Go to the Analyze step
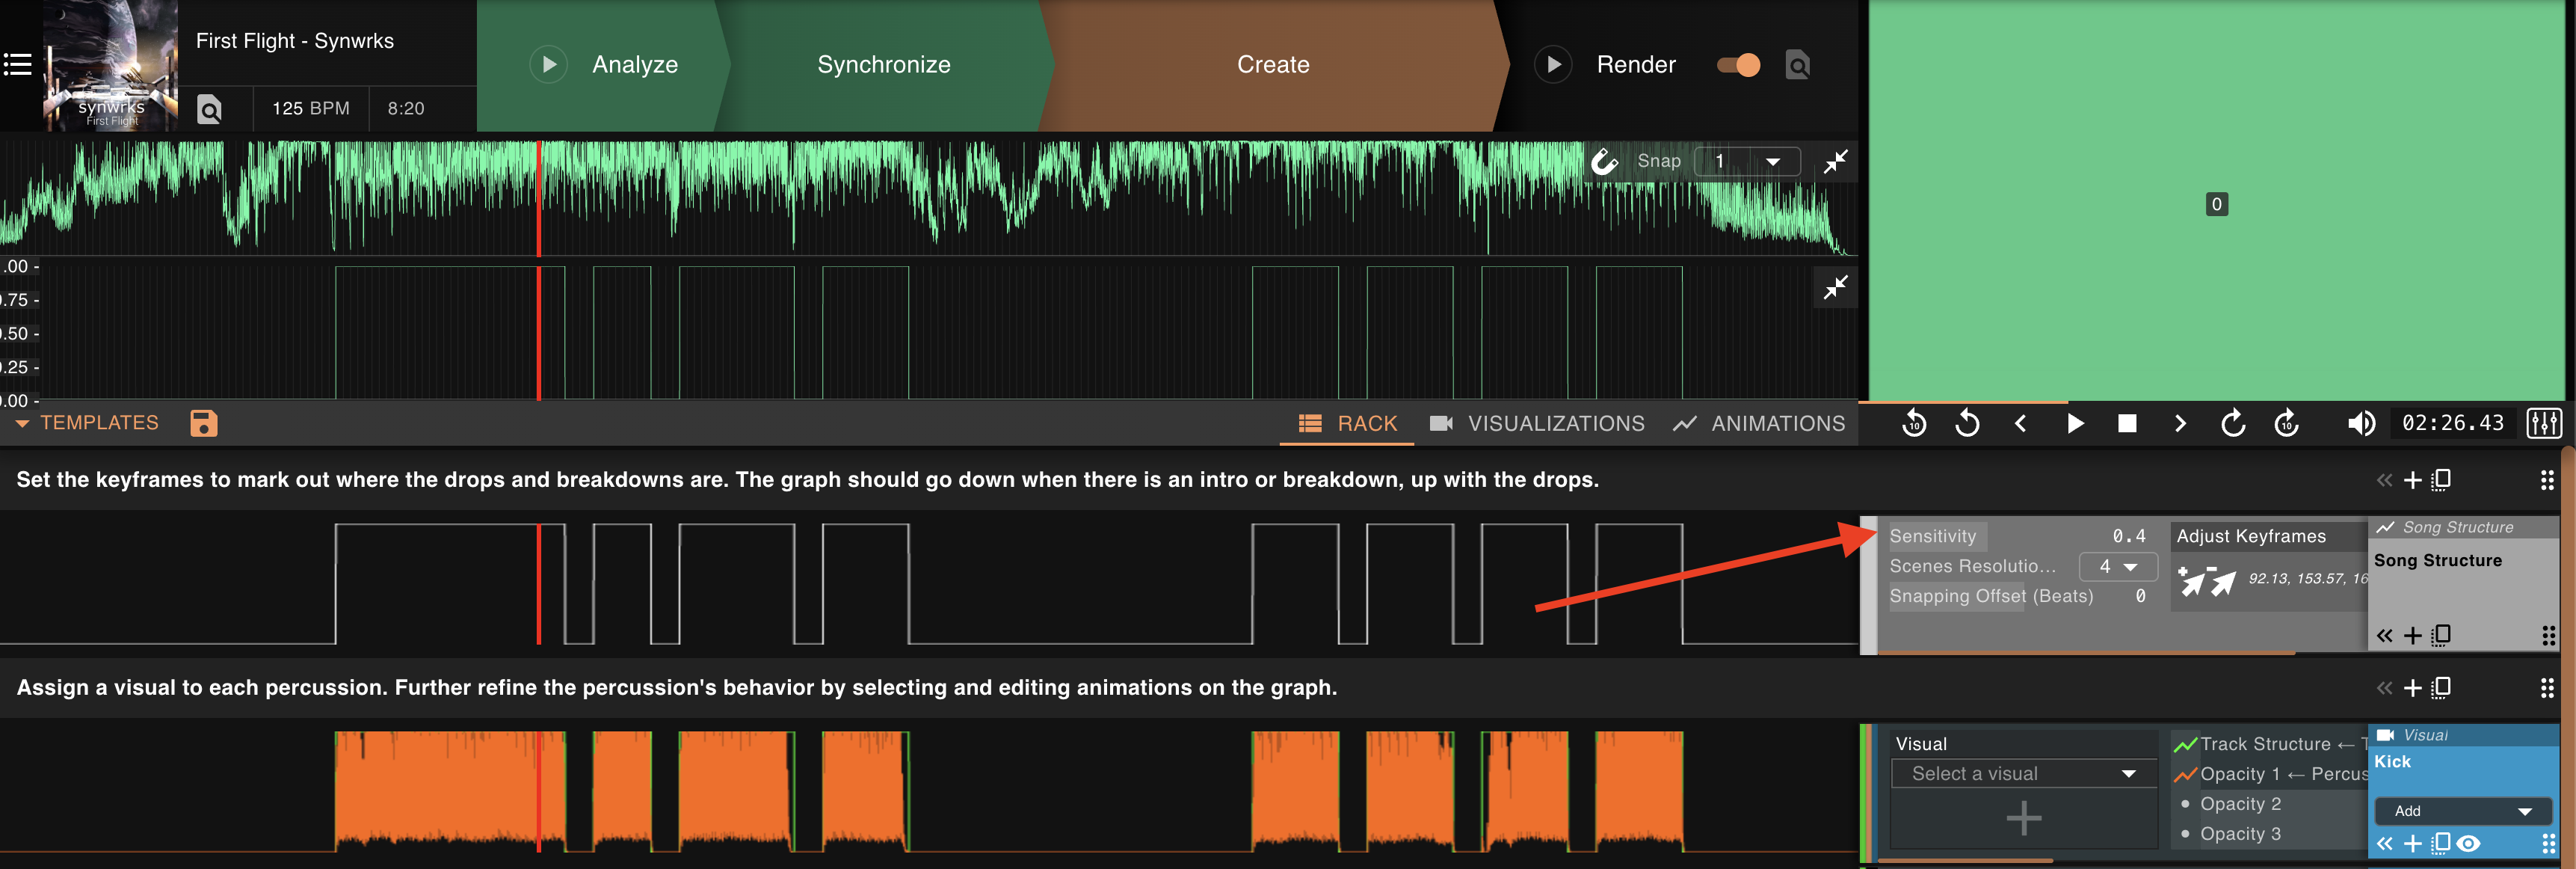 (x=635, y=65)
